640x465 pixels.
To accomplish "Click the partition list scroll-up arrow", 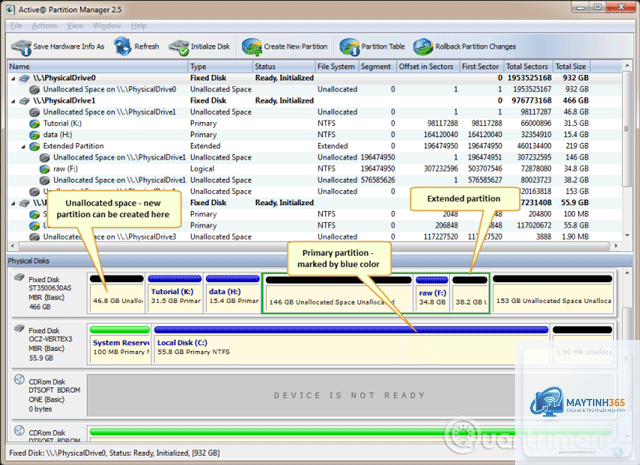I will [627, 65].
